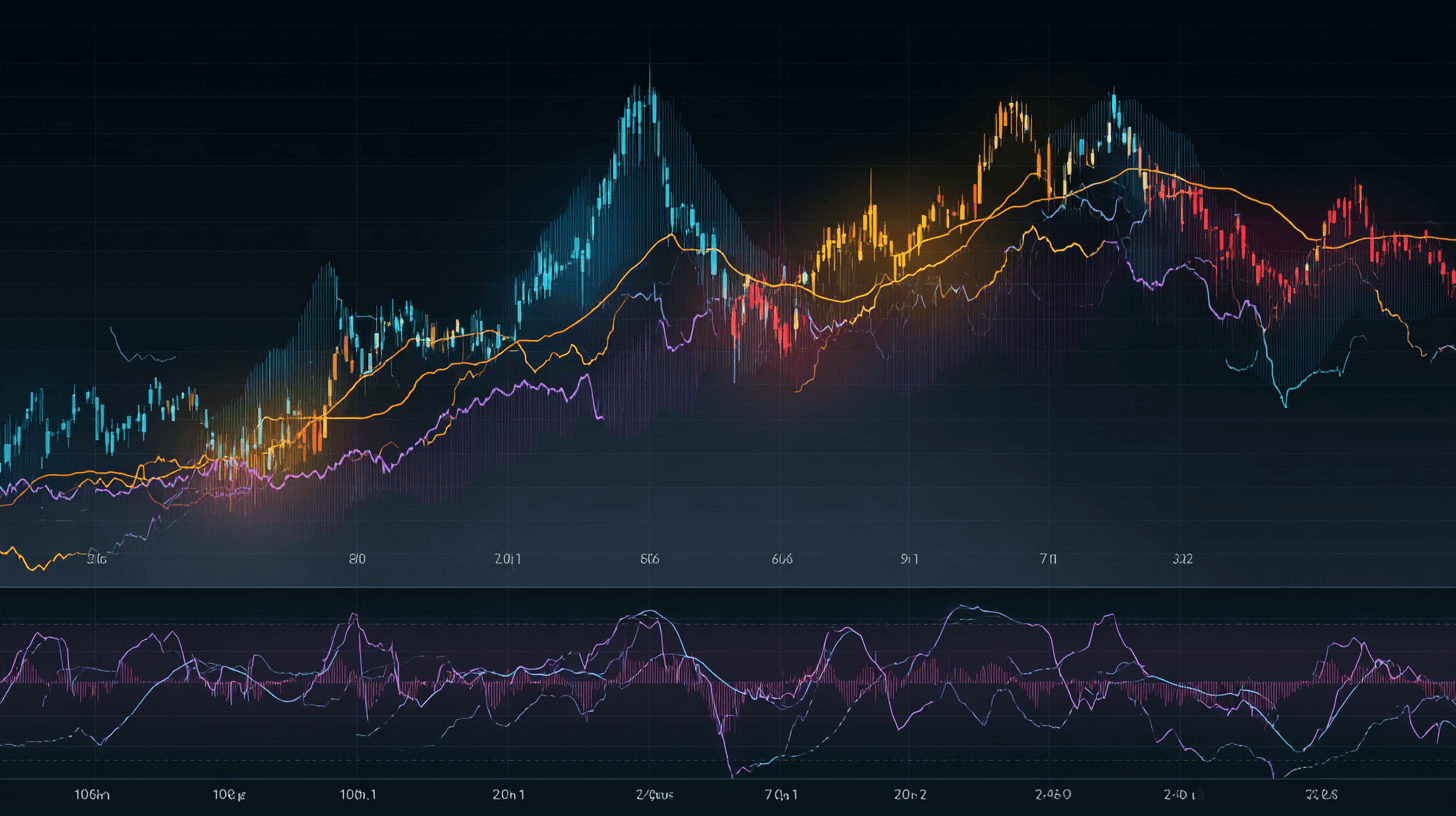
Task: Switch to the 20h1 timeframe label
Action: pyautogui.click(x=507, y=795)
